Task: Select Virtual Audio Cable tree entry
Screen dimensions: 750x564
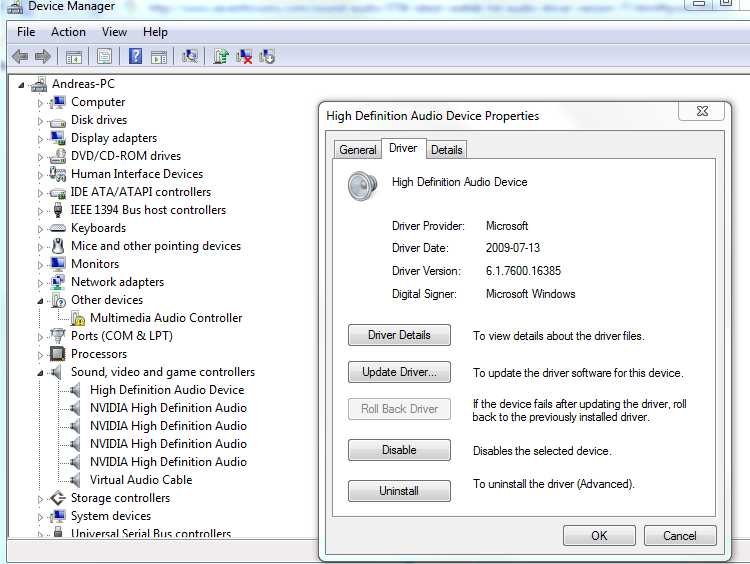Action: tap(141, 480)
